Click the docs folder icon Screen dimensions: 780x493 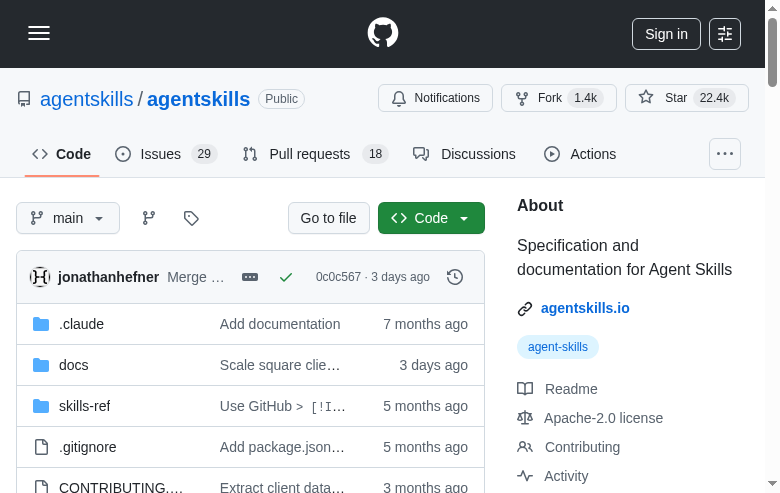pos(41,365)
